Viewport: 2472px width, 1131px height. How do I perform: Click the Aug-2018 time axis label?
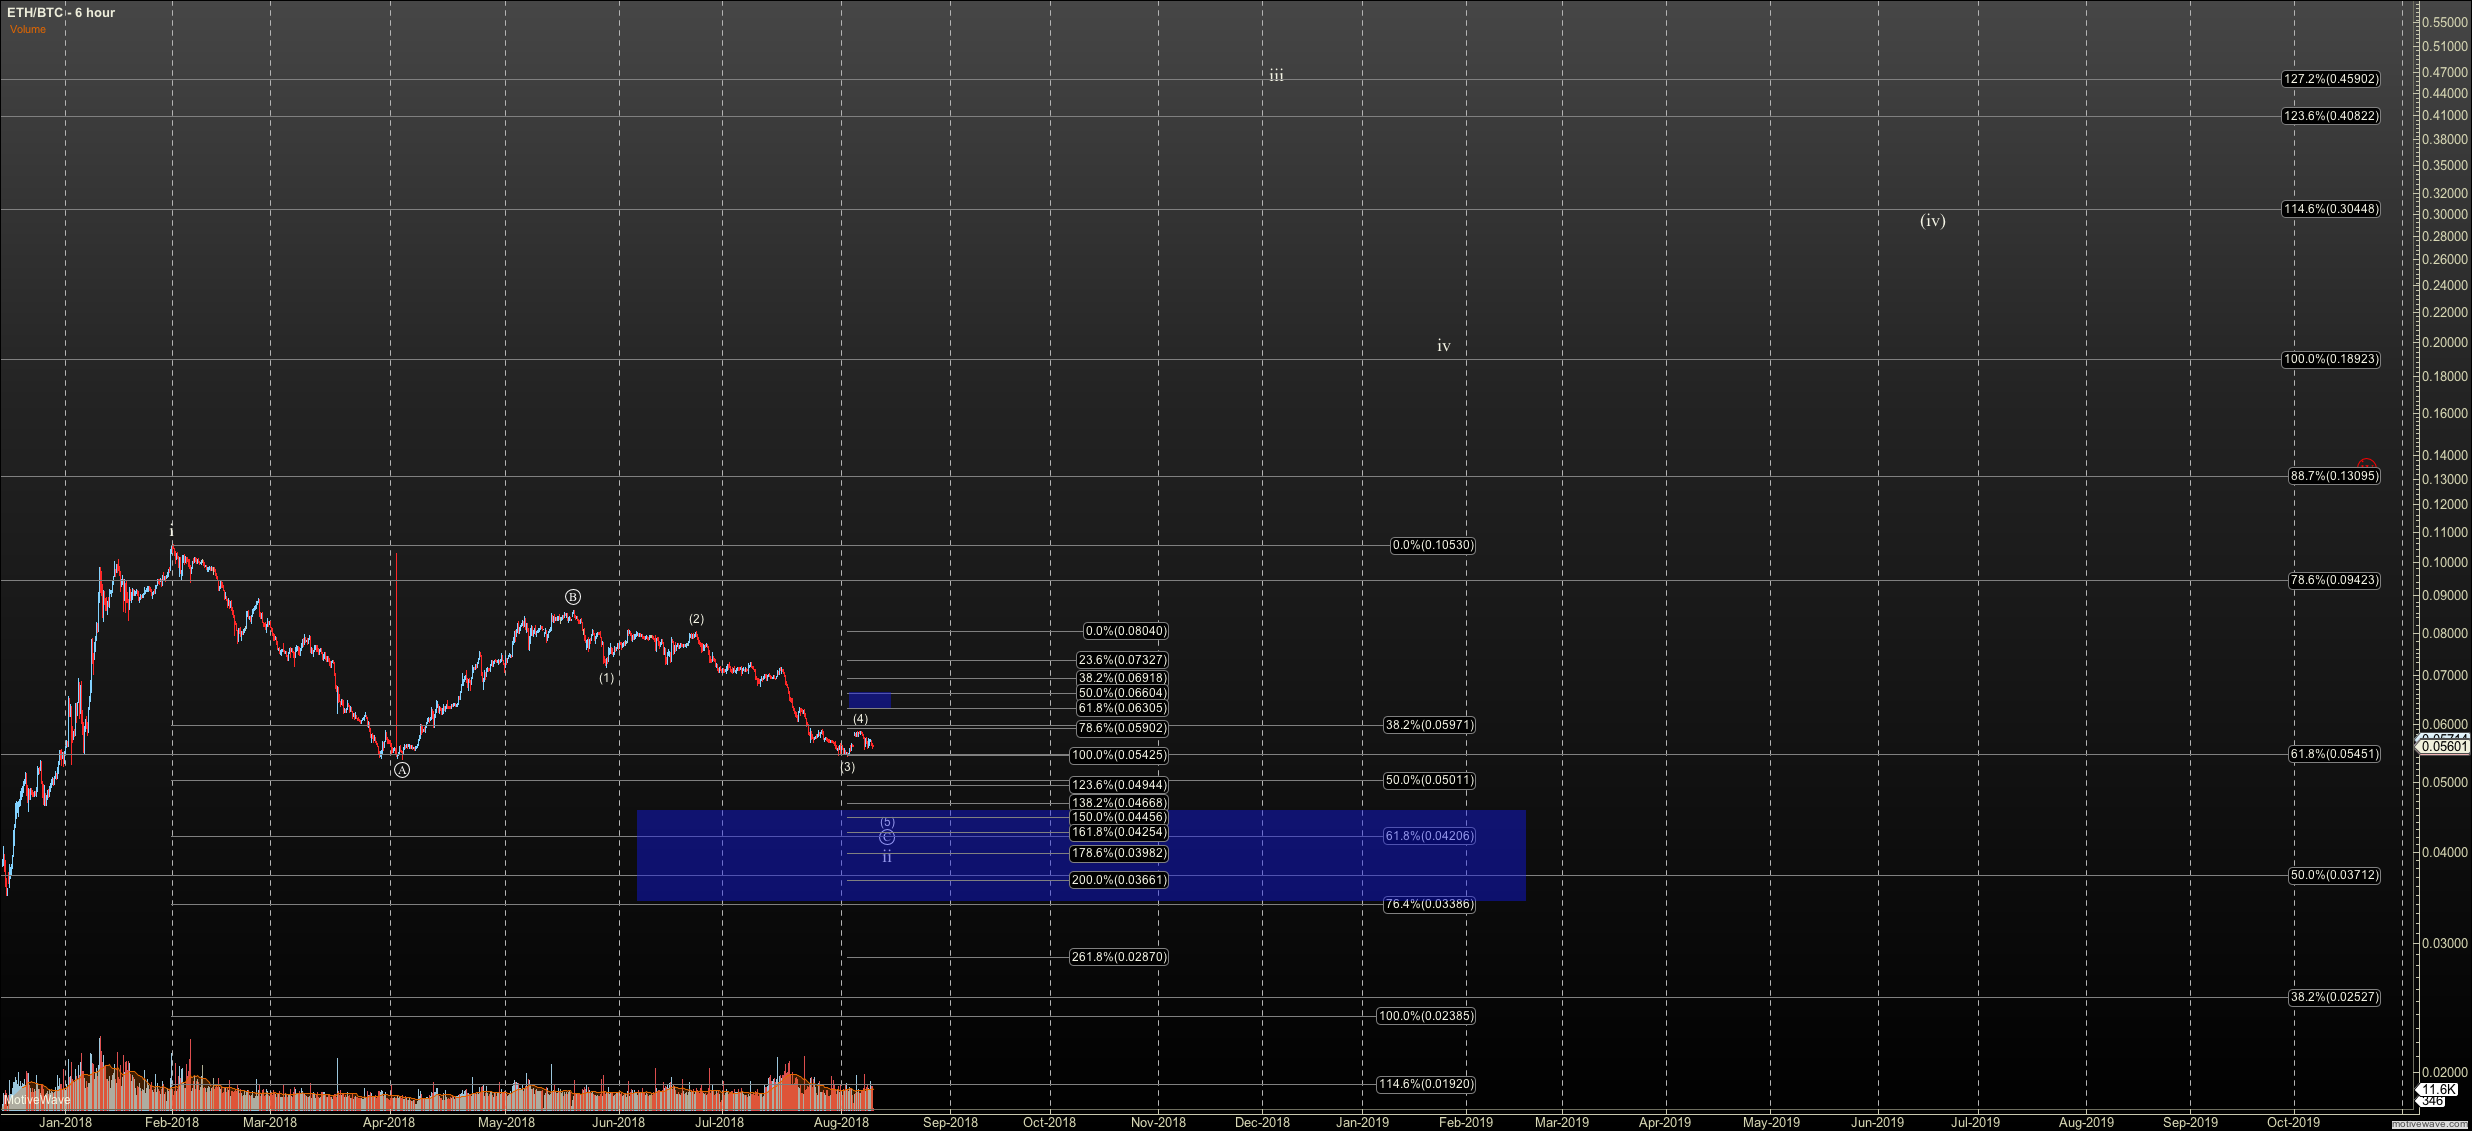coord(842,1122)
